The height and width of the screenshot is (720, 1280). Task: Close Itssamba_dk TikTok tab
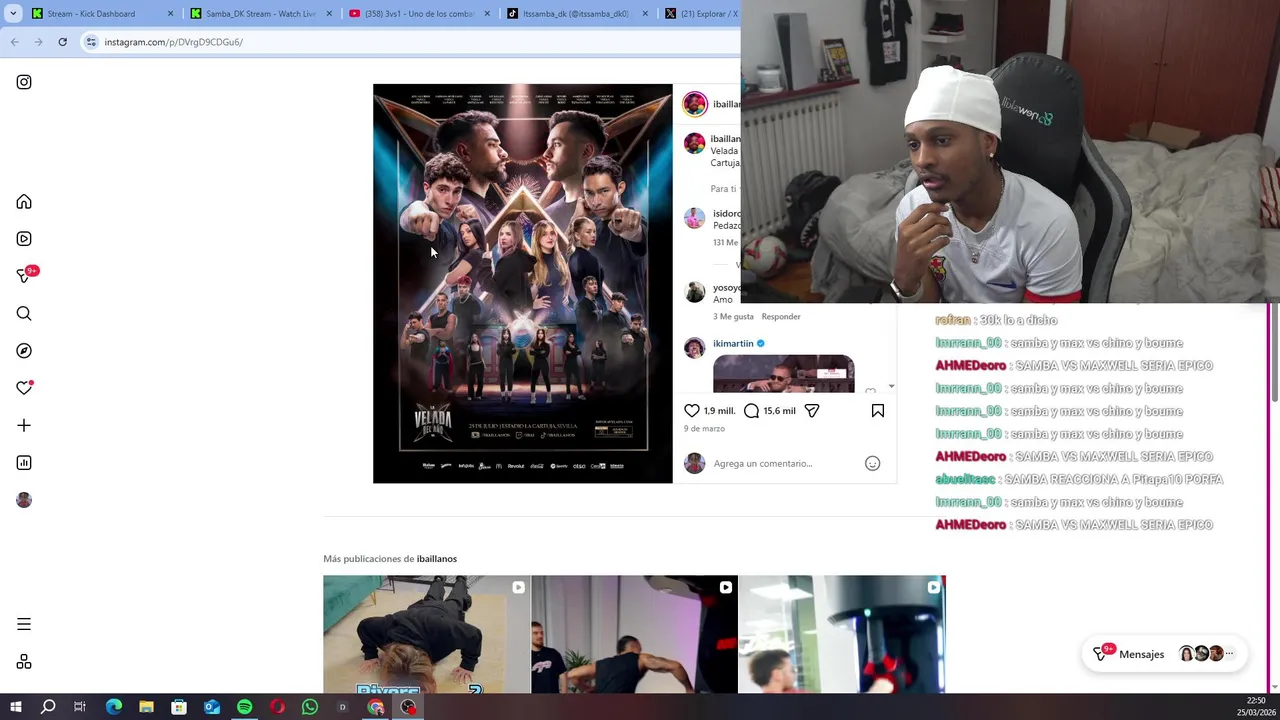645,14
